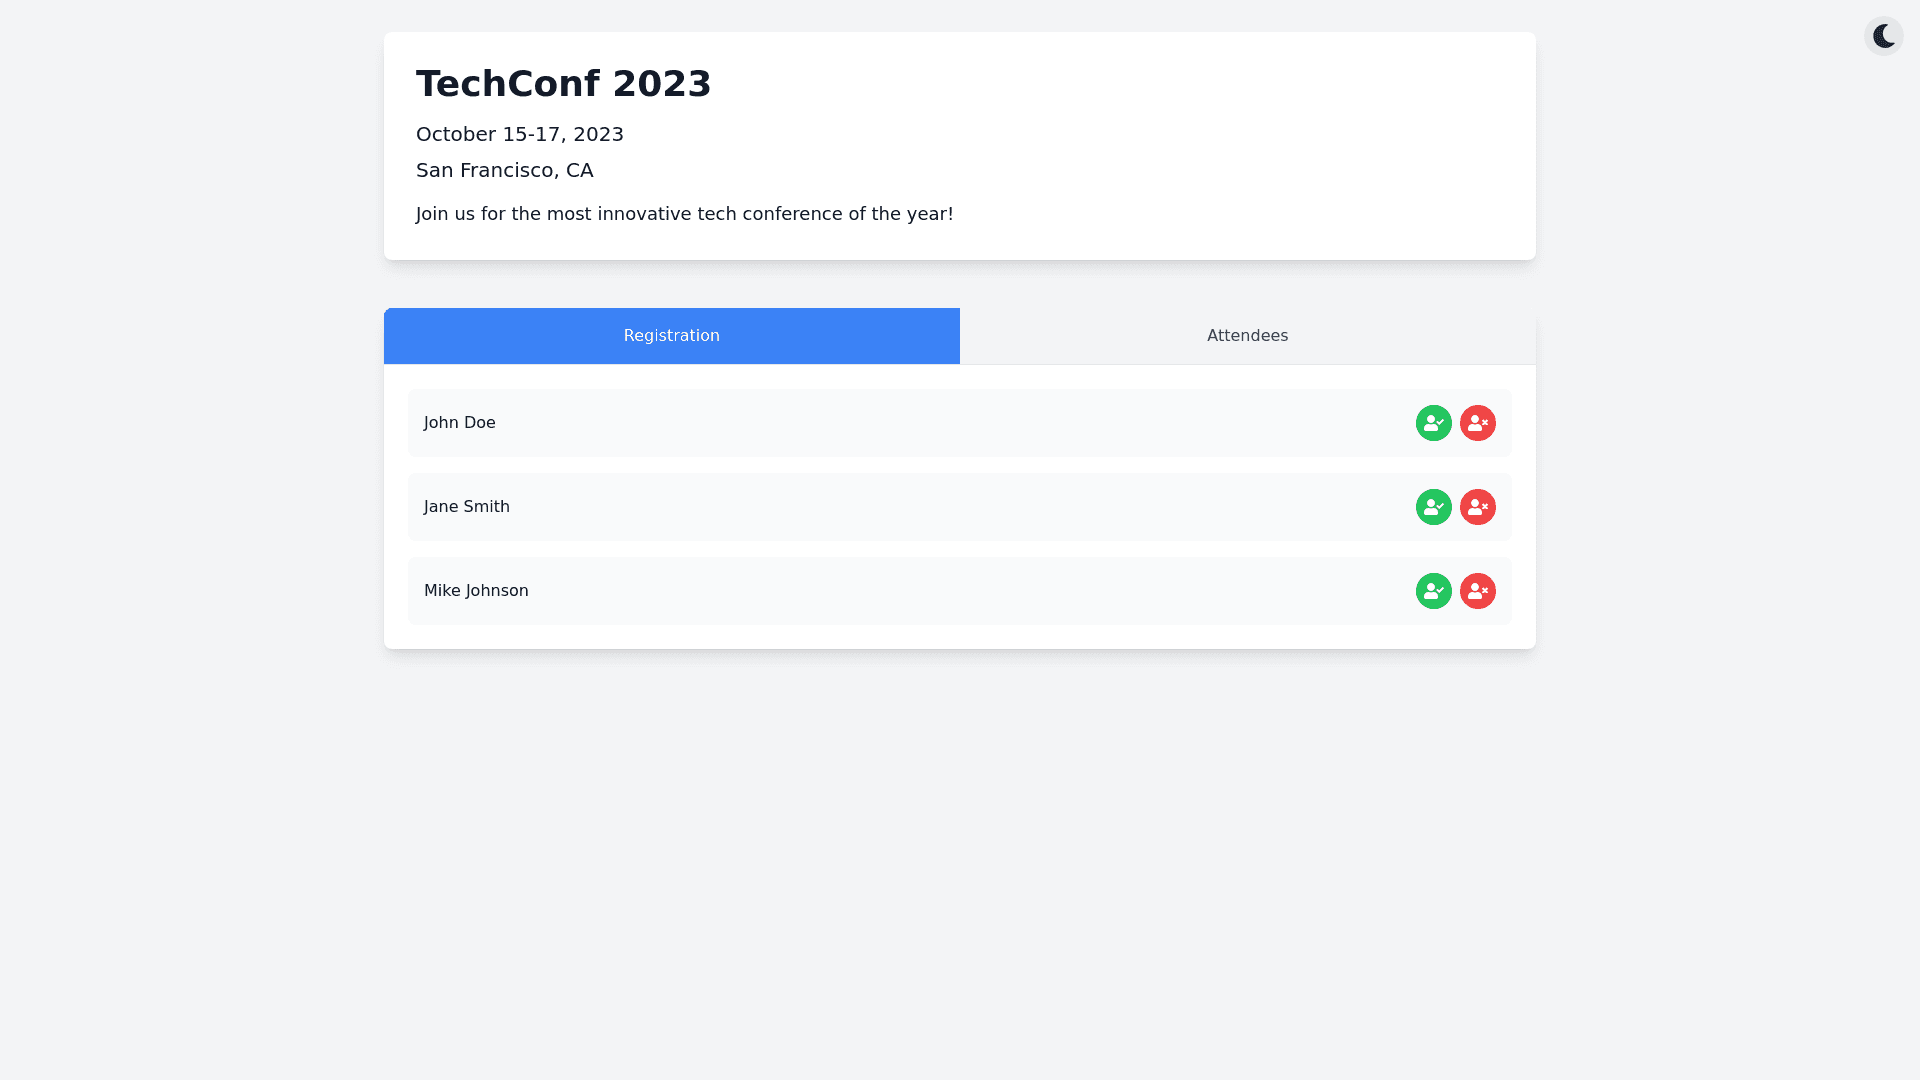Accept Mike Johnson with green user-check icon
Image resolution: width=1920 pixels, height=1080 pixels.
1433,591
